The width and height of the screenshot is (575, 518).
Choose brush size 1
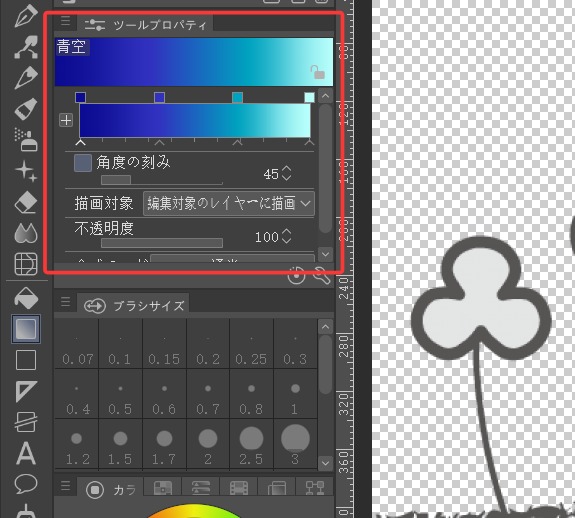coord(295,394)
